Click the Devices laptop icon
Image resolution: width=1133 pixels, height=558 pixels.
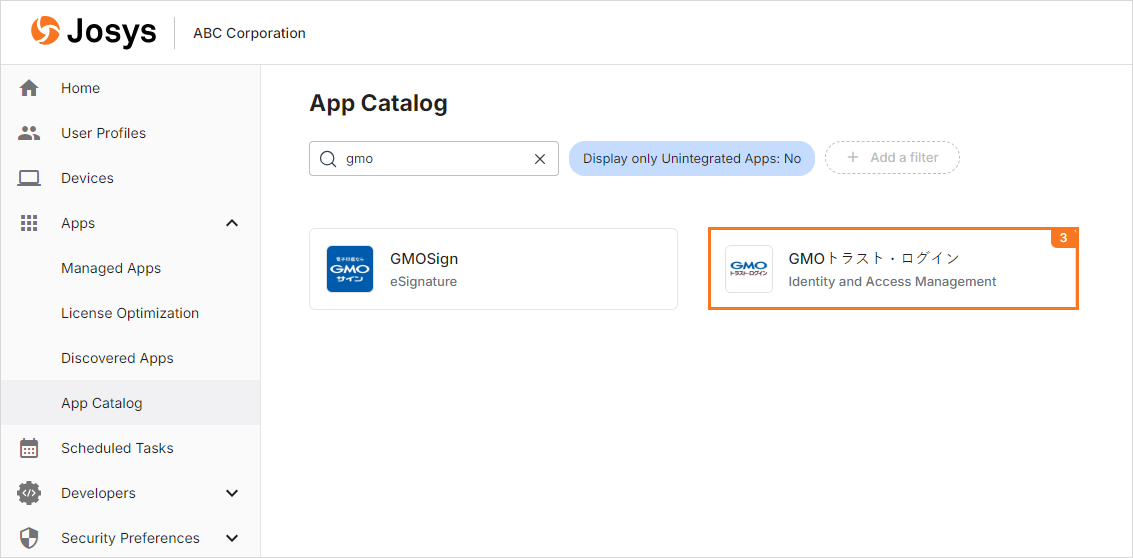[x=29, y=178]
